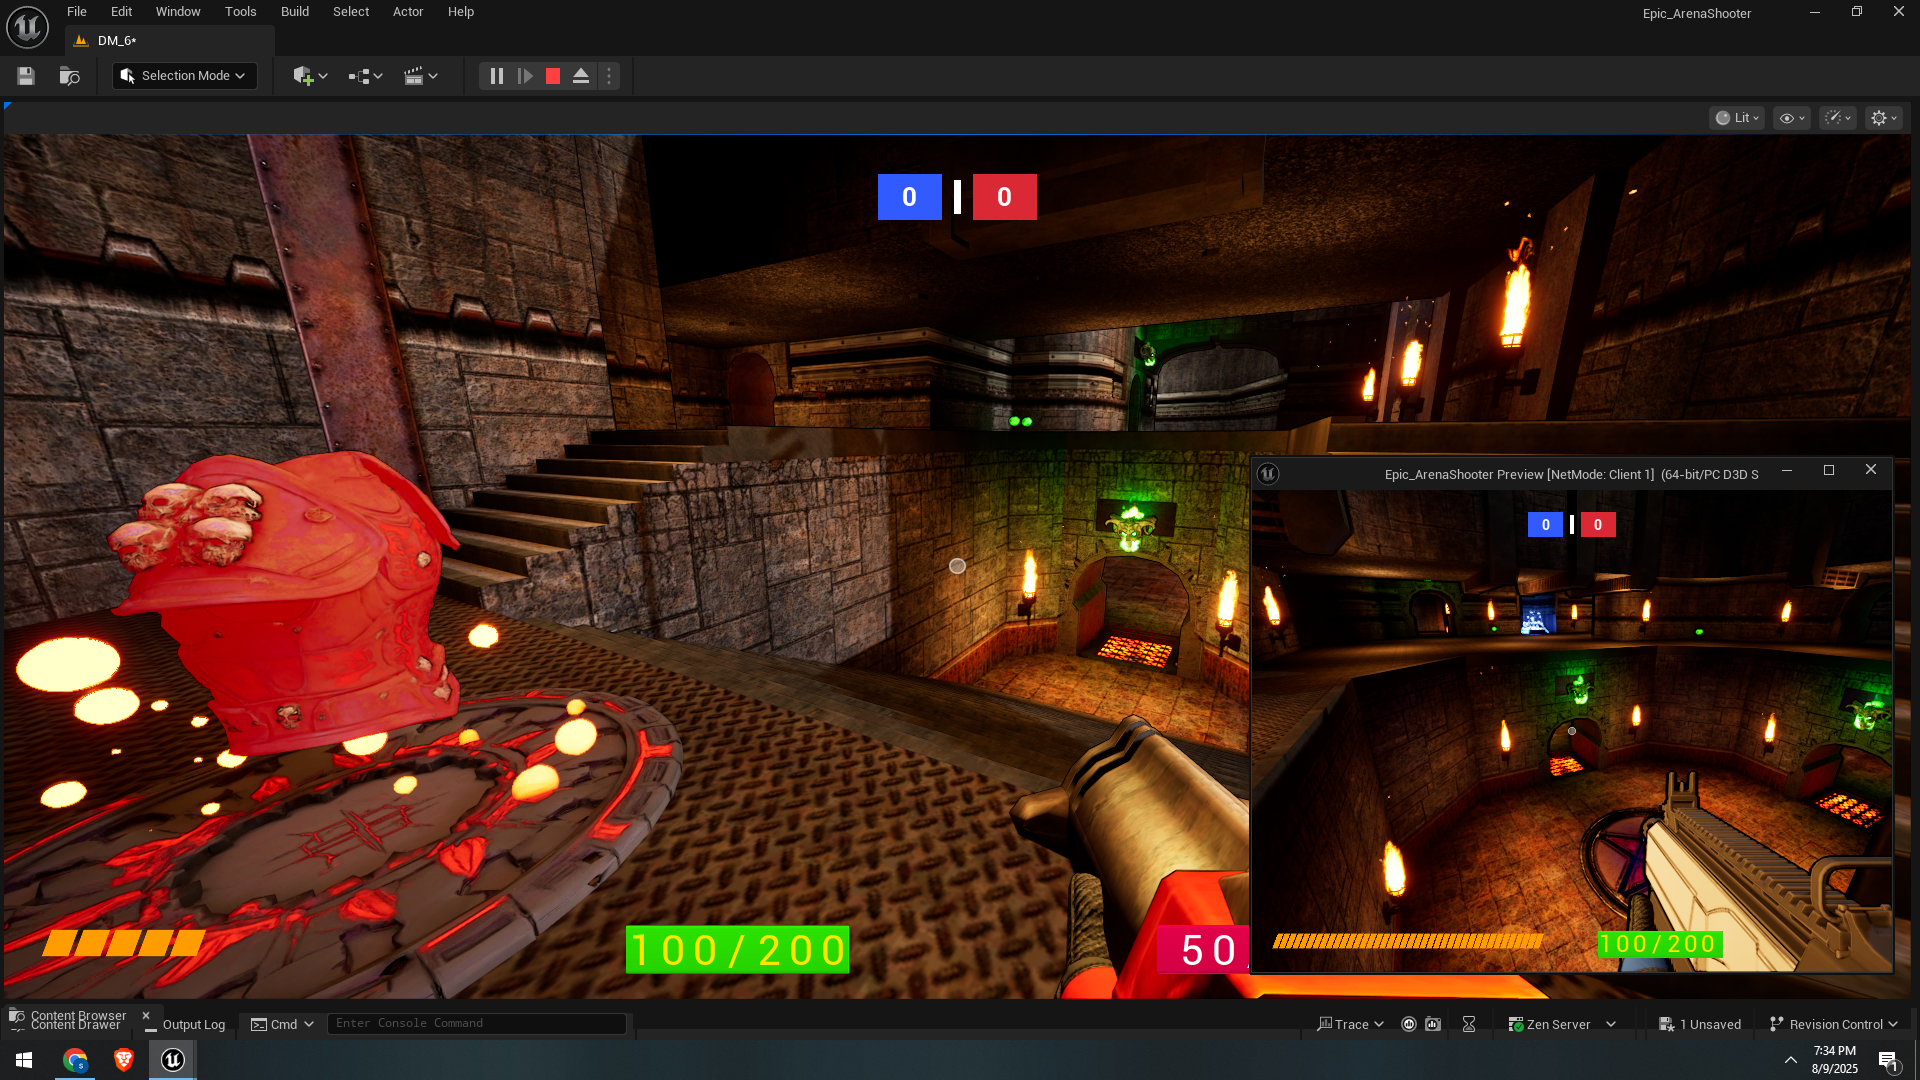Focus the Enter Console Command field
This screenshot has width=1920, height=1080.
point(477,1023)
